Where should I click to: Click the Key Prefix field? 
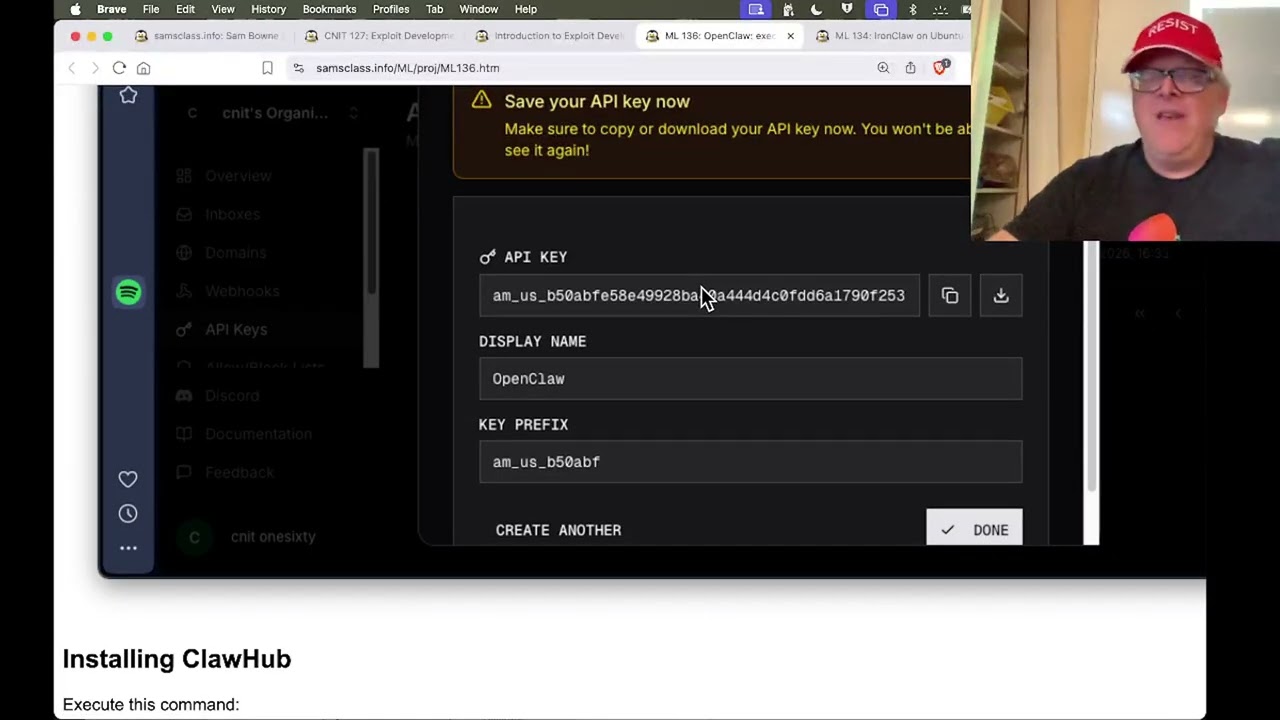pos(750,462)
